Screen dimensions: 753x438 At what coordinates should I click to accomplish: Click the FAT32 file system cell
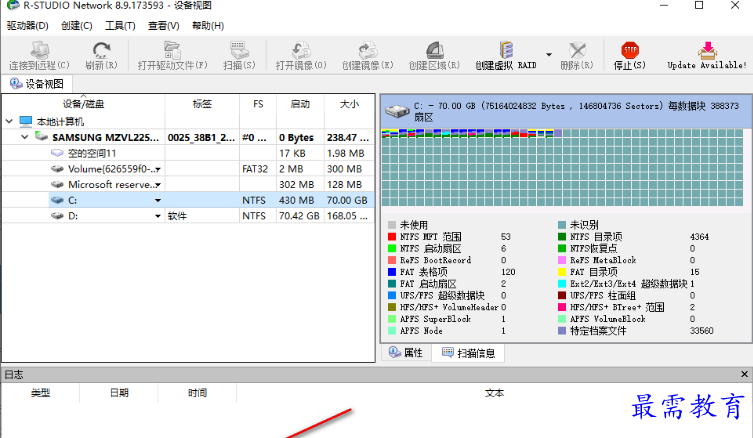pos(255,169)
